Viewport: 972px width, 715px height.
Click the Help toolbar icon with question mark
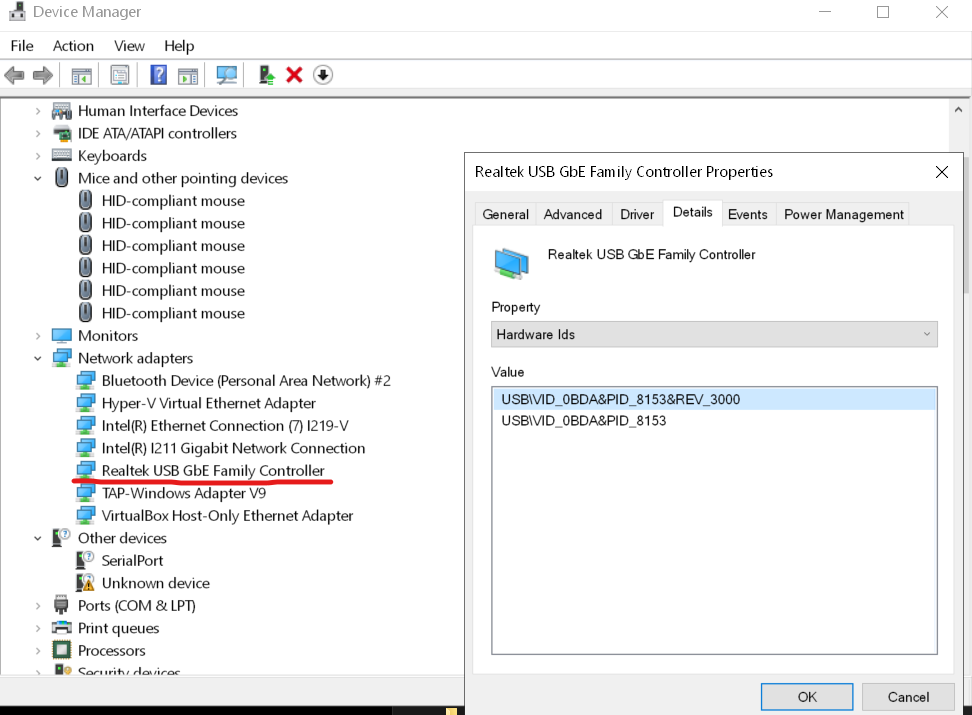pyautogui.click(x=158, y=75)
